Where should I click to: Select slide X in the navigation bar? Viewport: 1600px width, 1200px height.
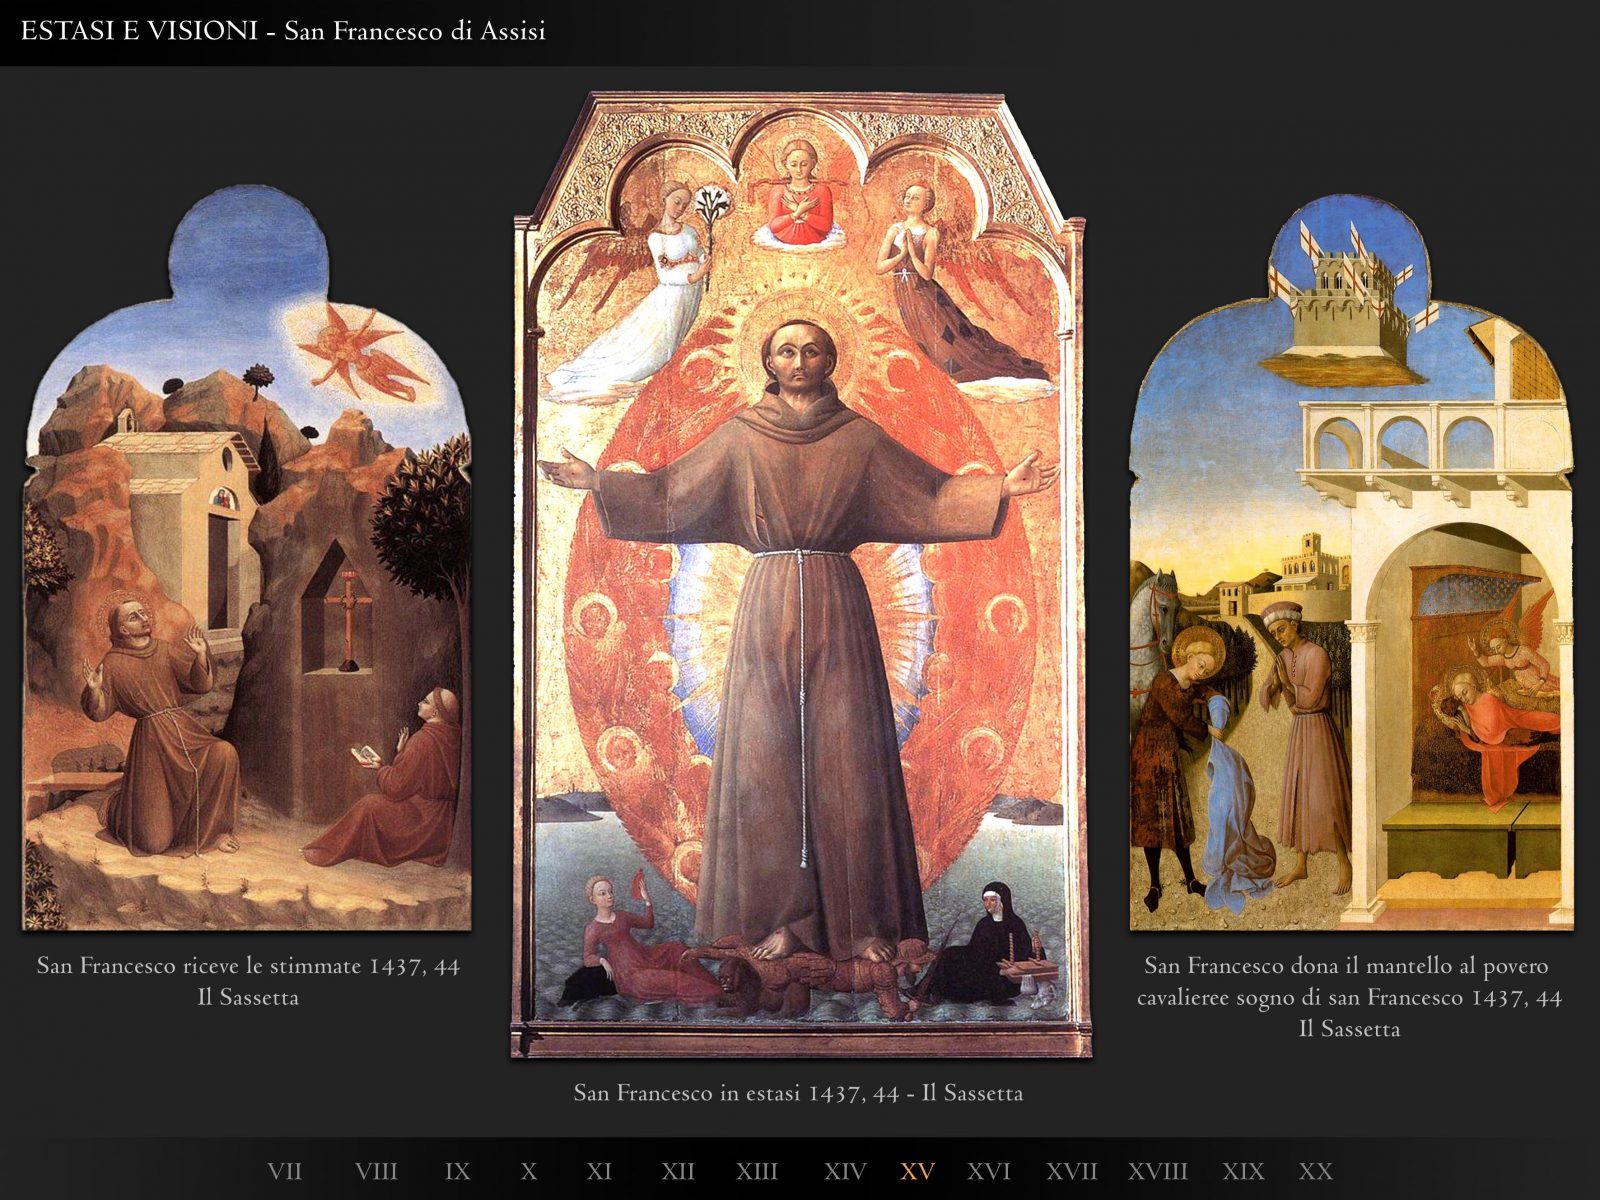coord(529,1171)
